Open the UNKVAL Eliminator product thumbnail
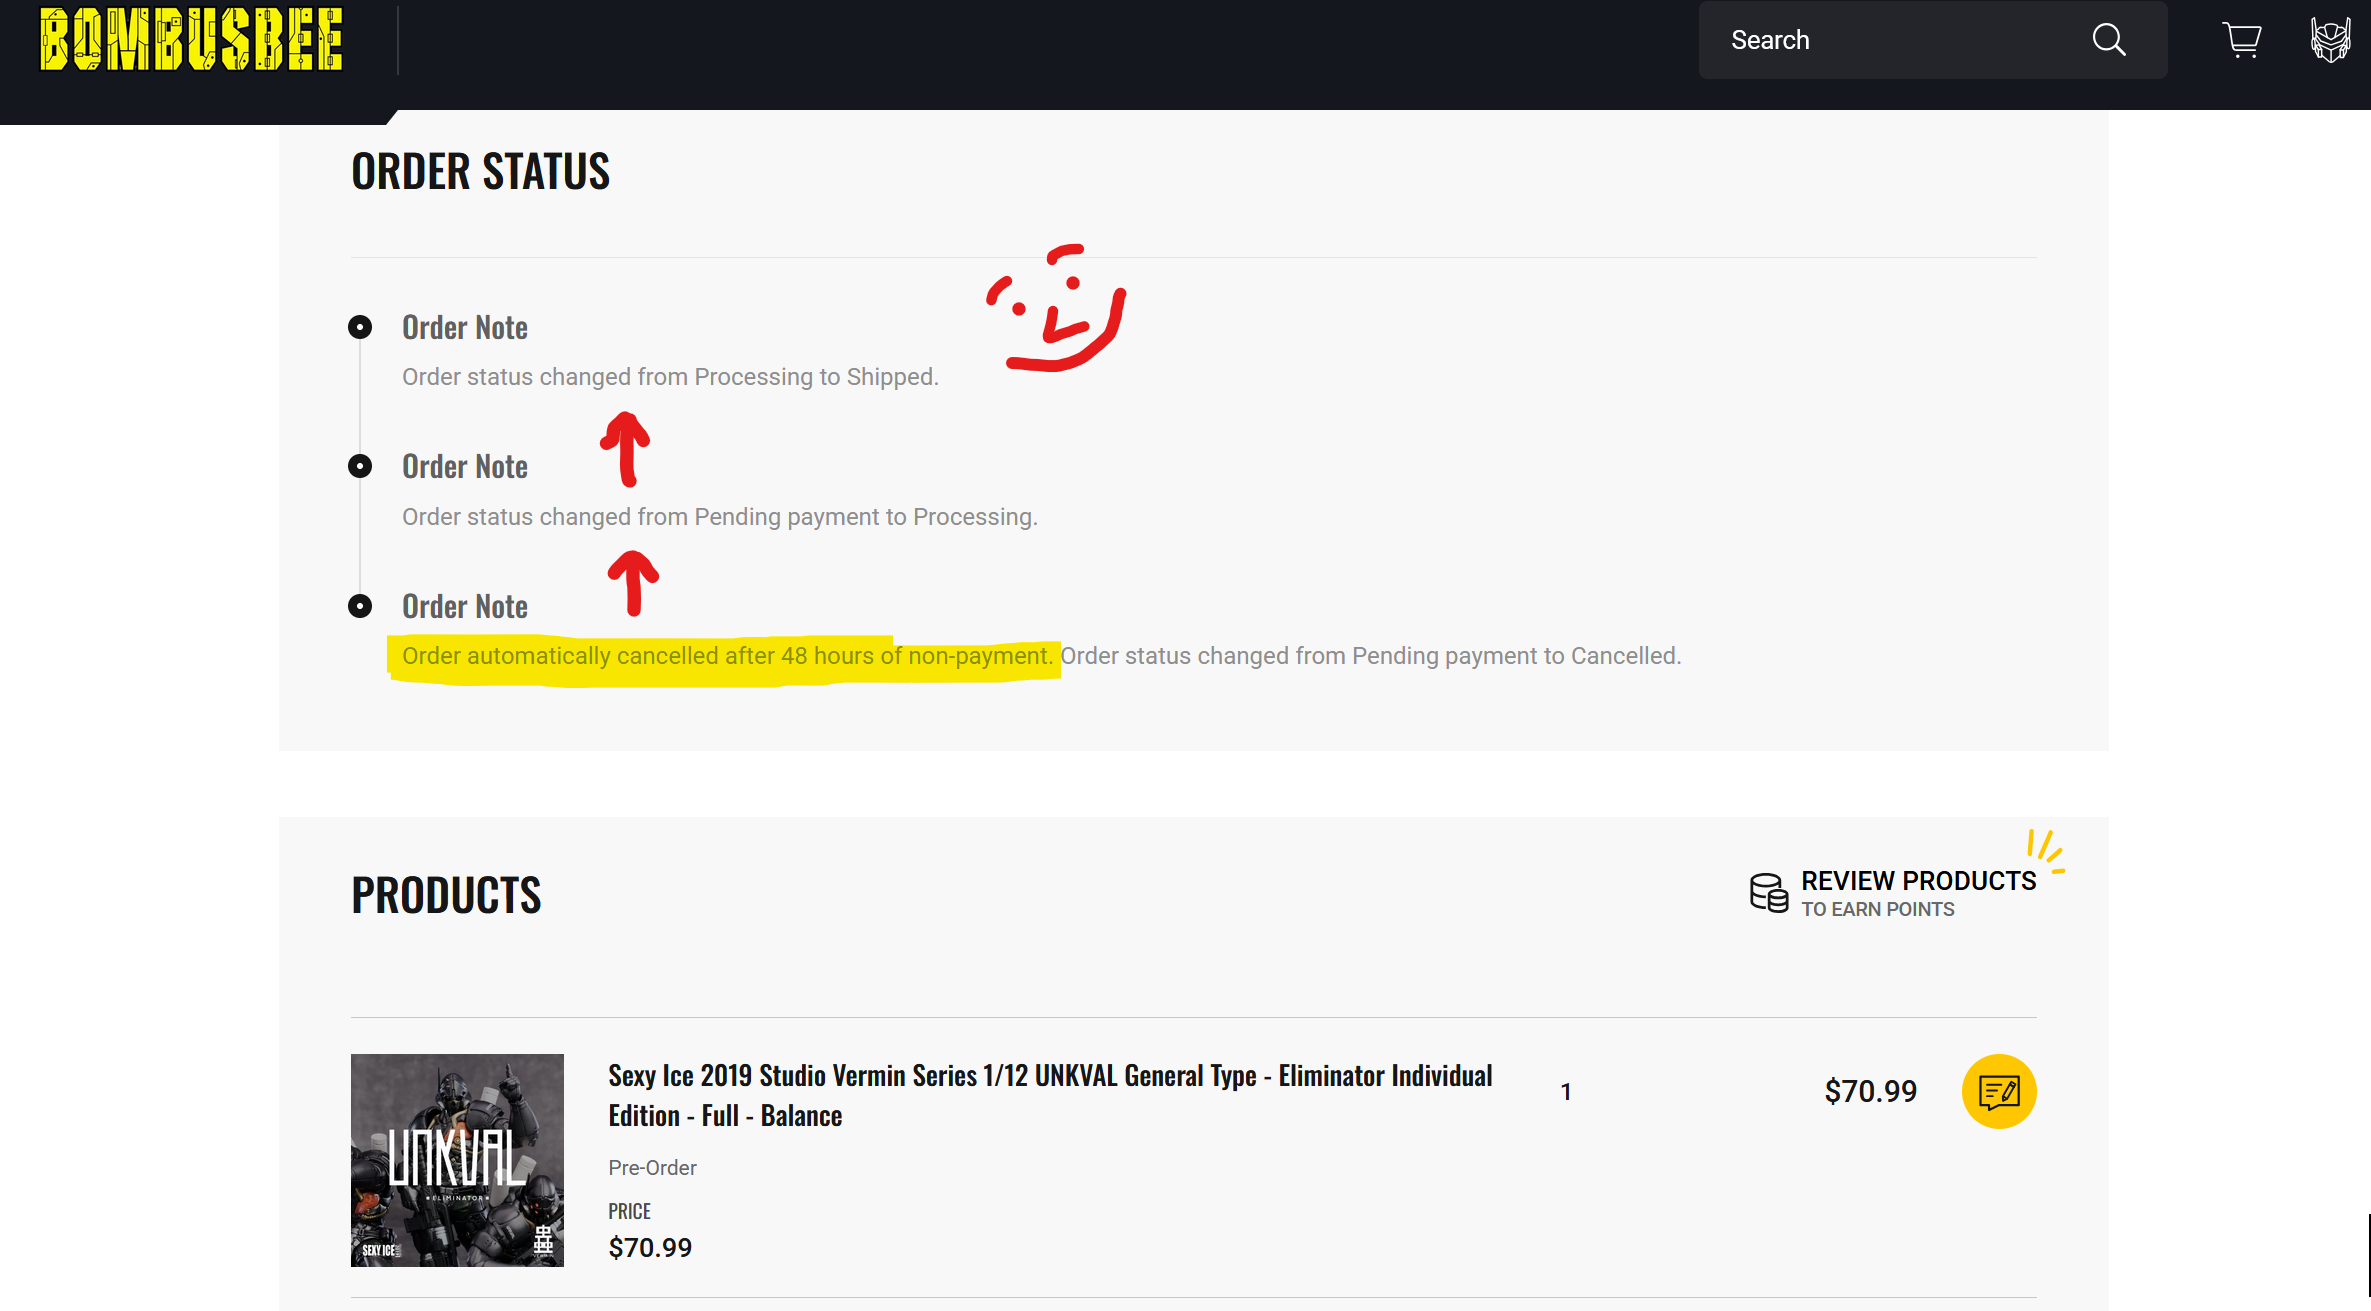The height and width of the screenshot is (1311, 2371). [x=457, y=1160]
